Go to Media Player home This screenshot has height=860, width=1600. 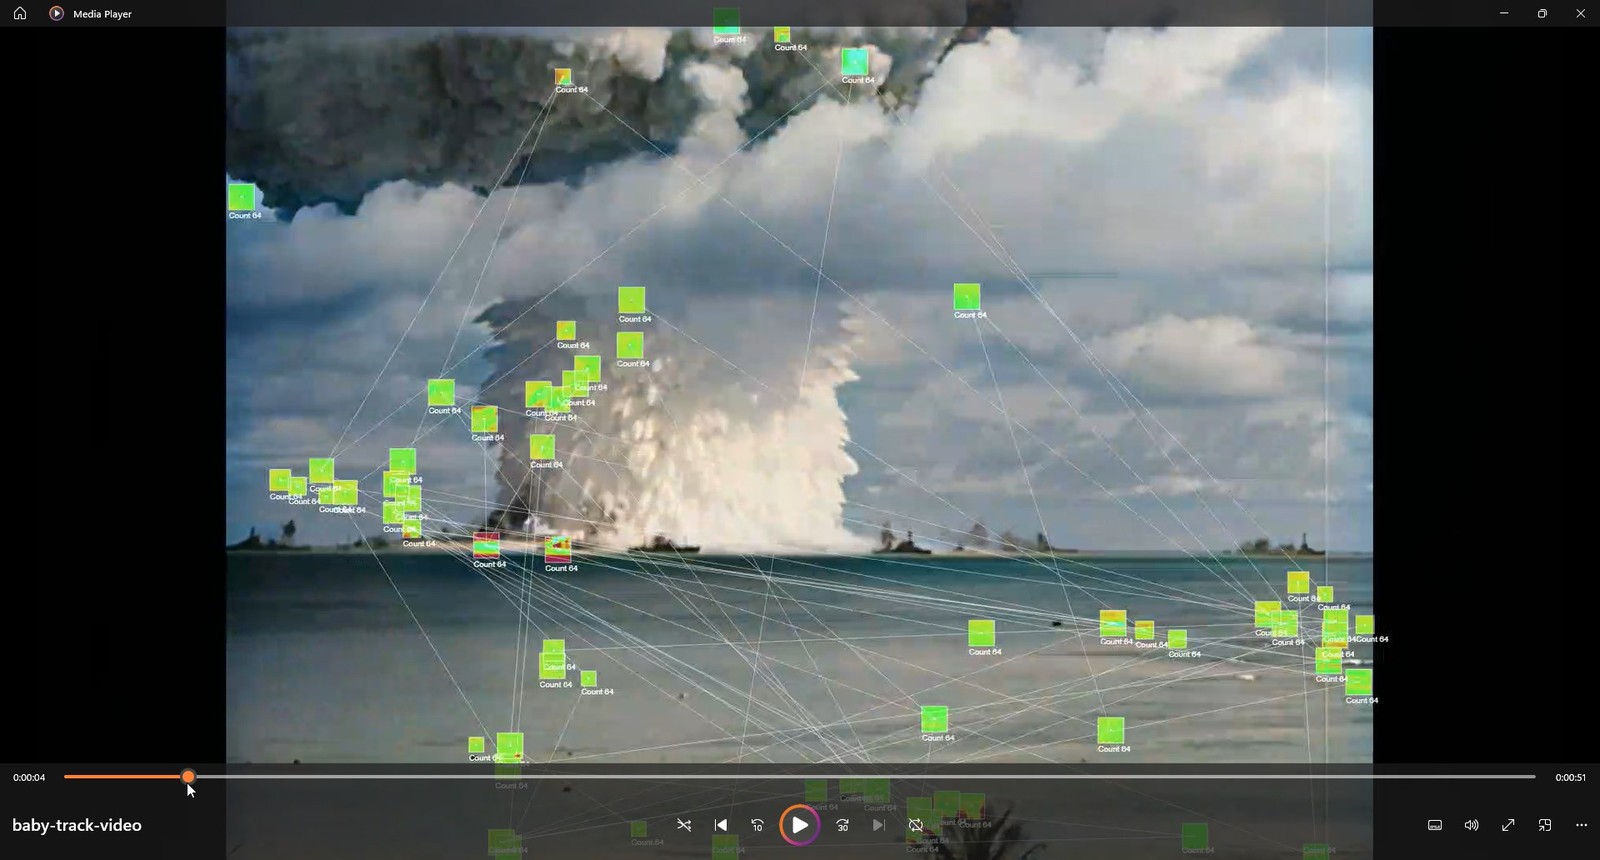pyautogui.click(x=20, y=14)
